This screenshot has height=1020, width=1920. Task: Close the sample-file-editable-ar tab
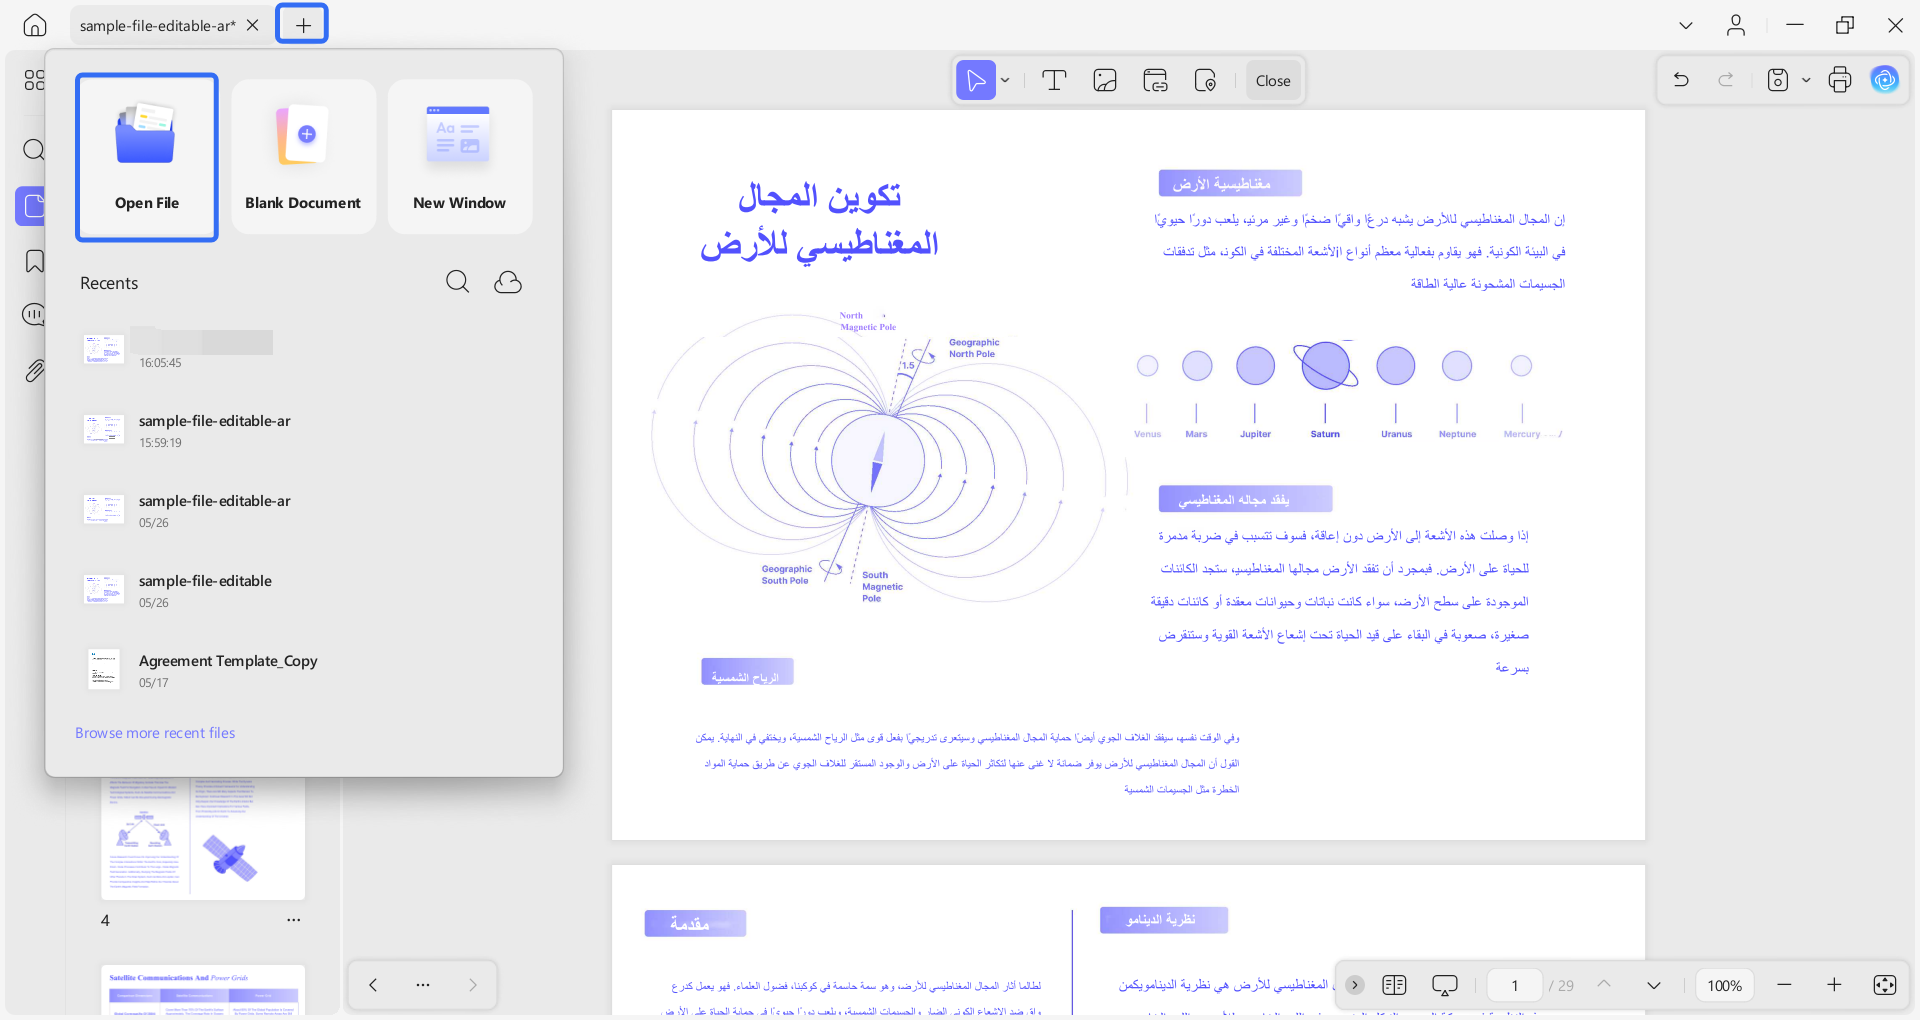[x=253, y=25]
